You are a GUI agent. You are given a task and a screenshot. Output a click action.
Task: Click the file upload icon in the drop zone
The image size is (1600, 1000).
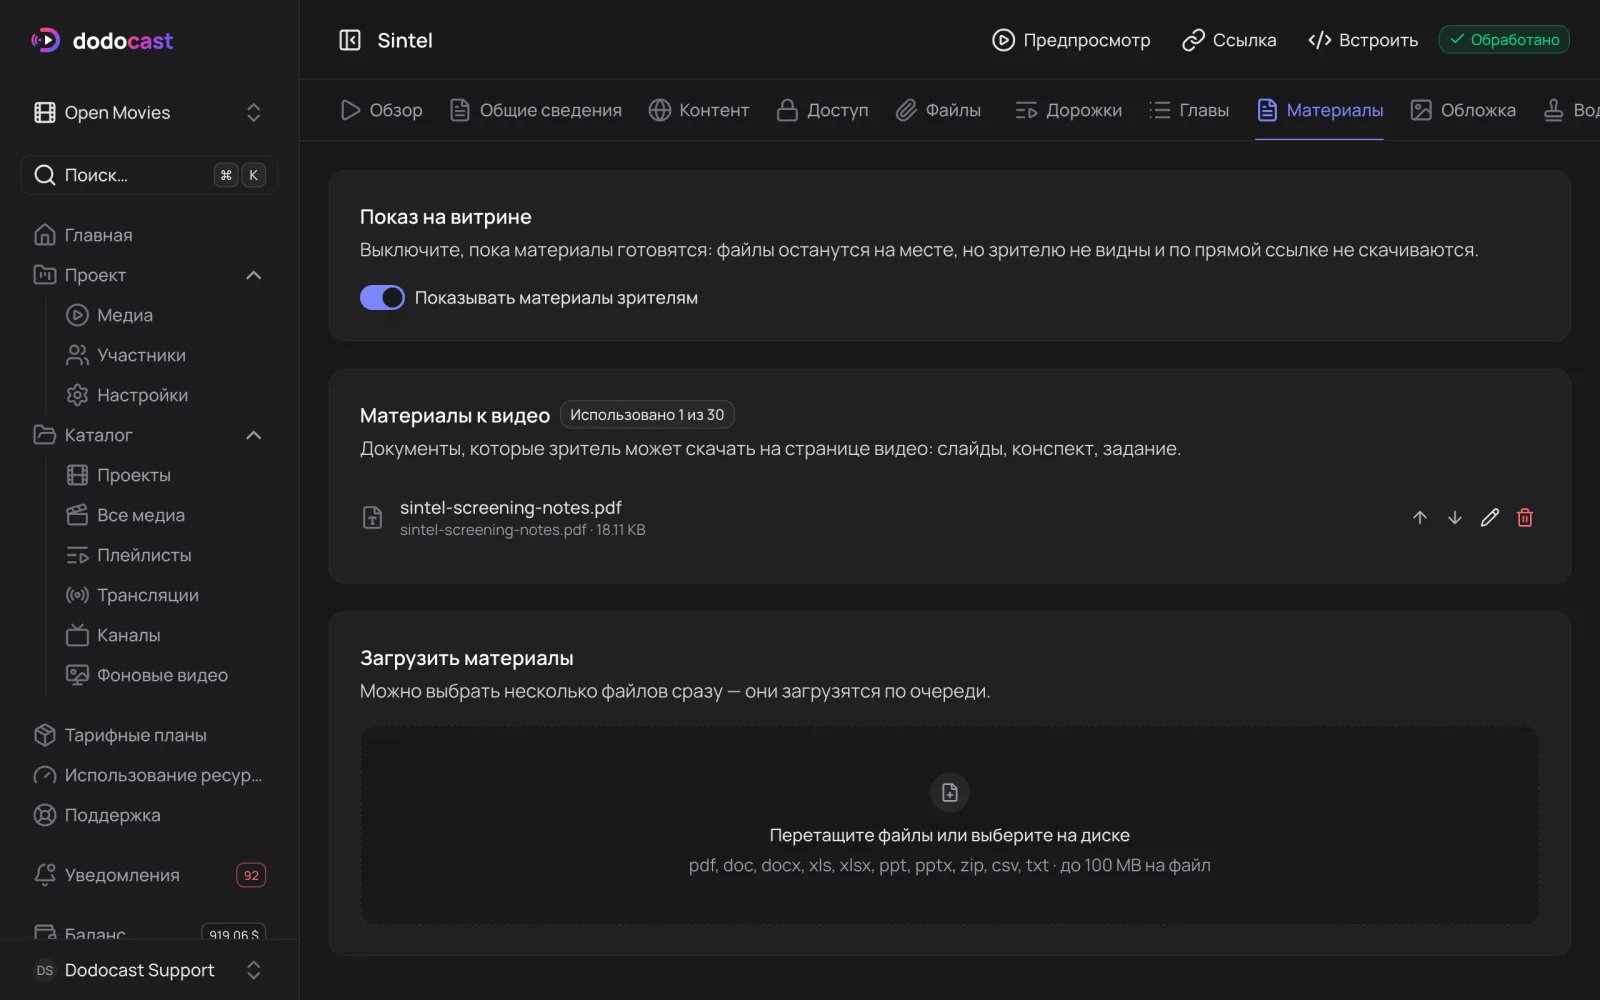pos(950,792)
